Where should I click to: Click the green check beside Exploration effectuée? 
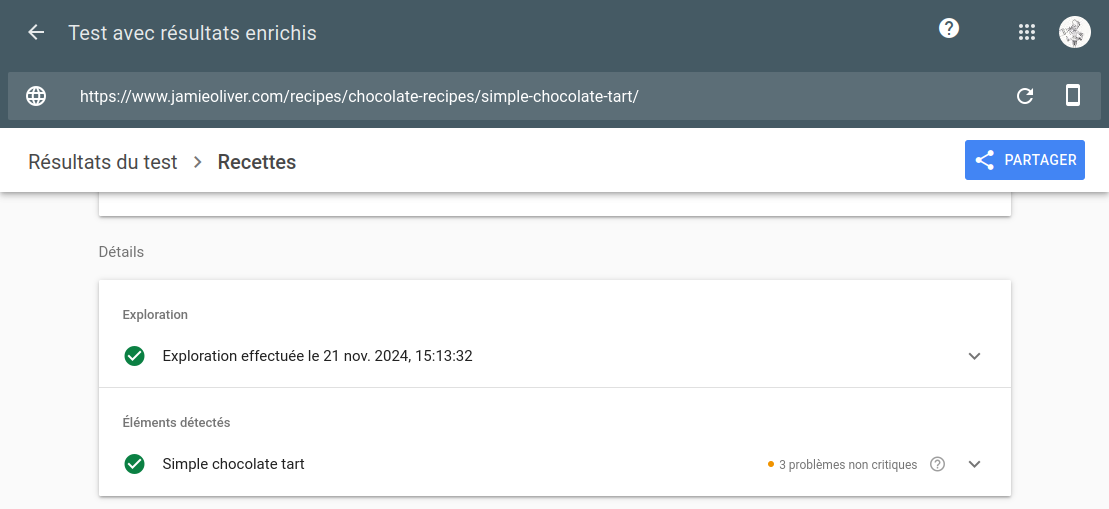click(134, 356)
